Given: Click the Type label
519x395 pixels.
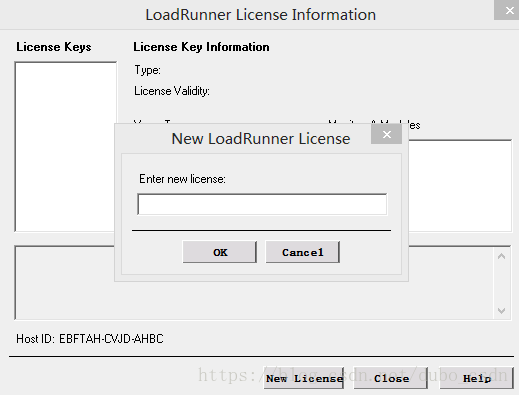Looking at the screenshot, I should tap(147, 70).
